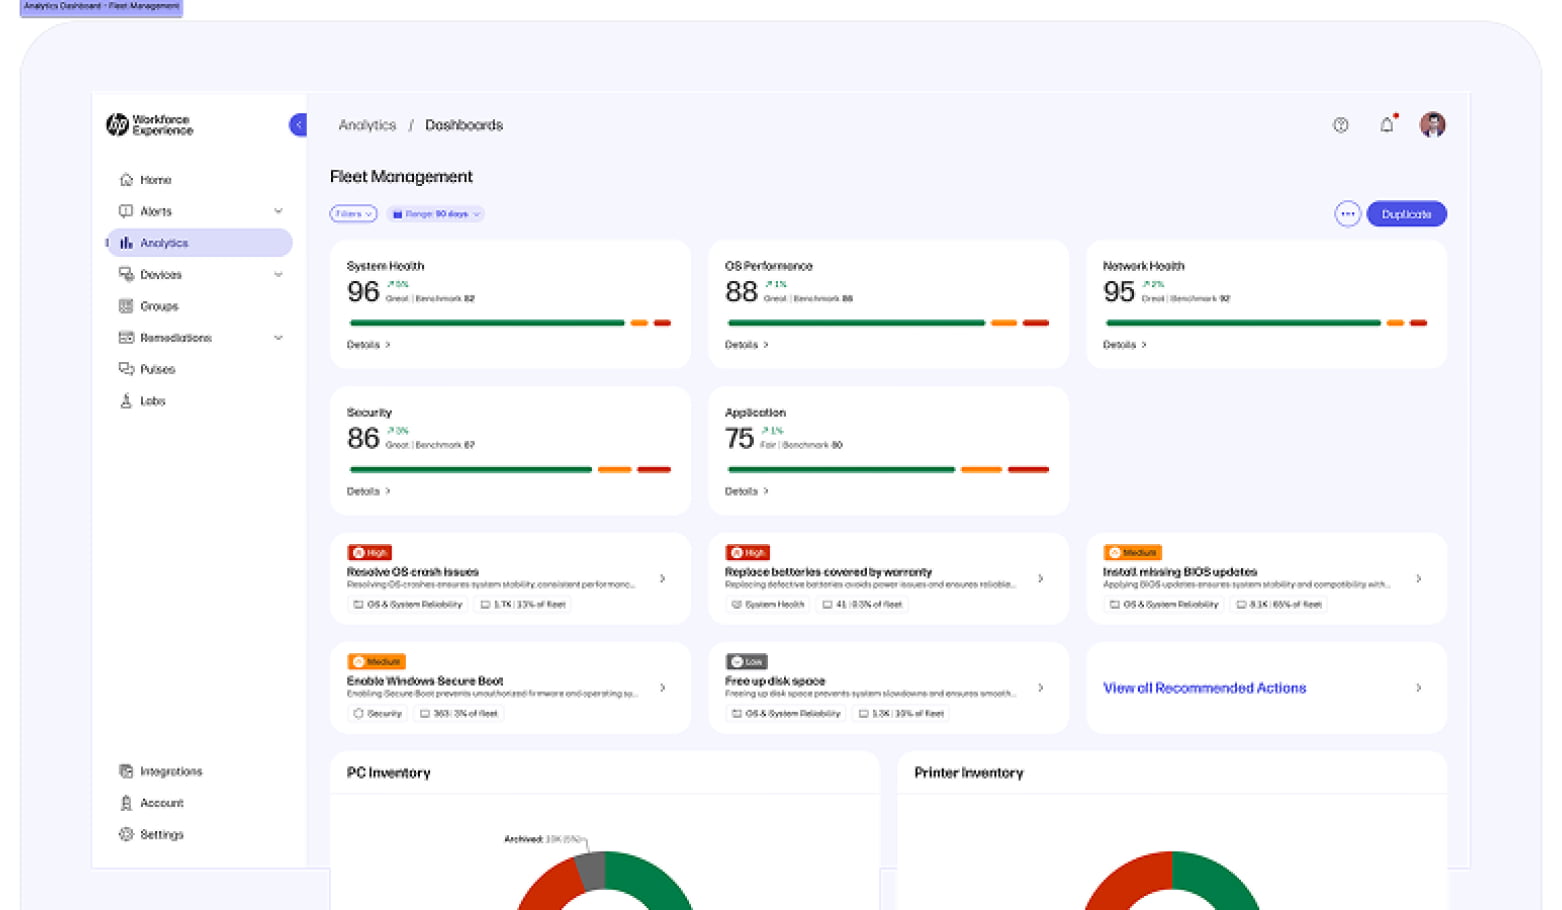This screenshot has height=910, width=1562.
Task: Open the notifications bell
Action: coord(1386,124)
